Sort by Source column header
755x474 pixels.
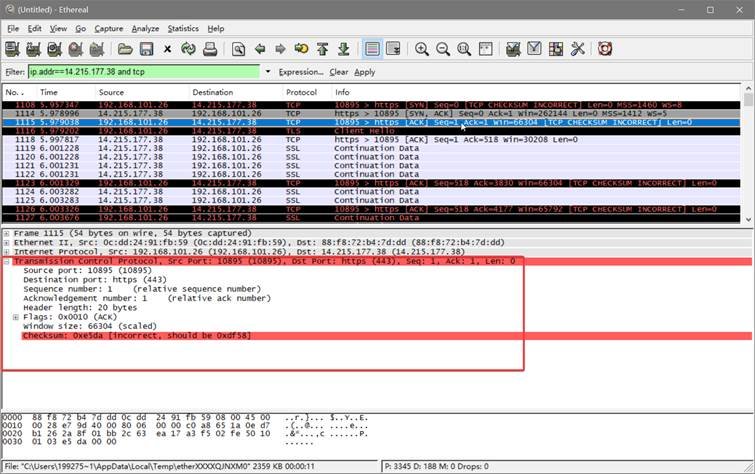(142, 92)
